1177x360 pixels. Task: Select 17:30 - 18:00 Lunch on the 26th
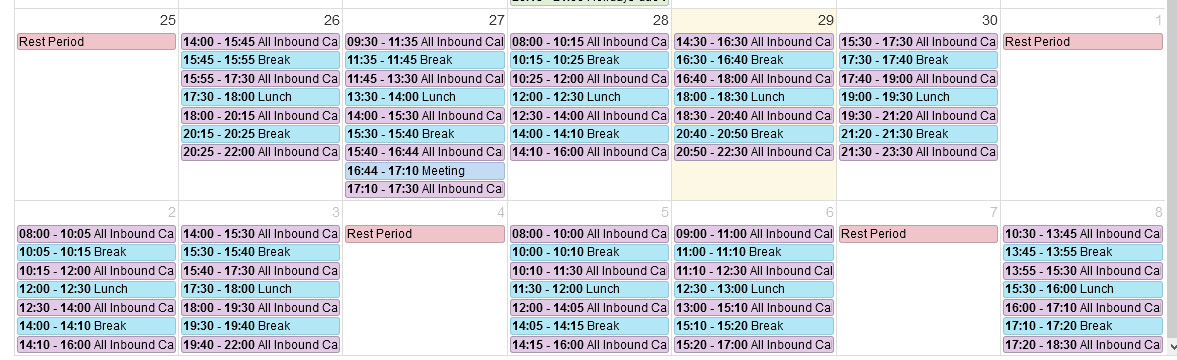[x=260, y=97]
